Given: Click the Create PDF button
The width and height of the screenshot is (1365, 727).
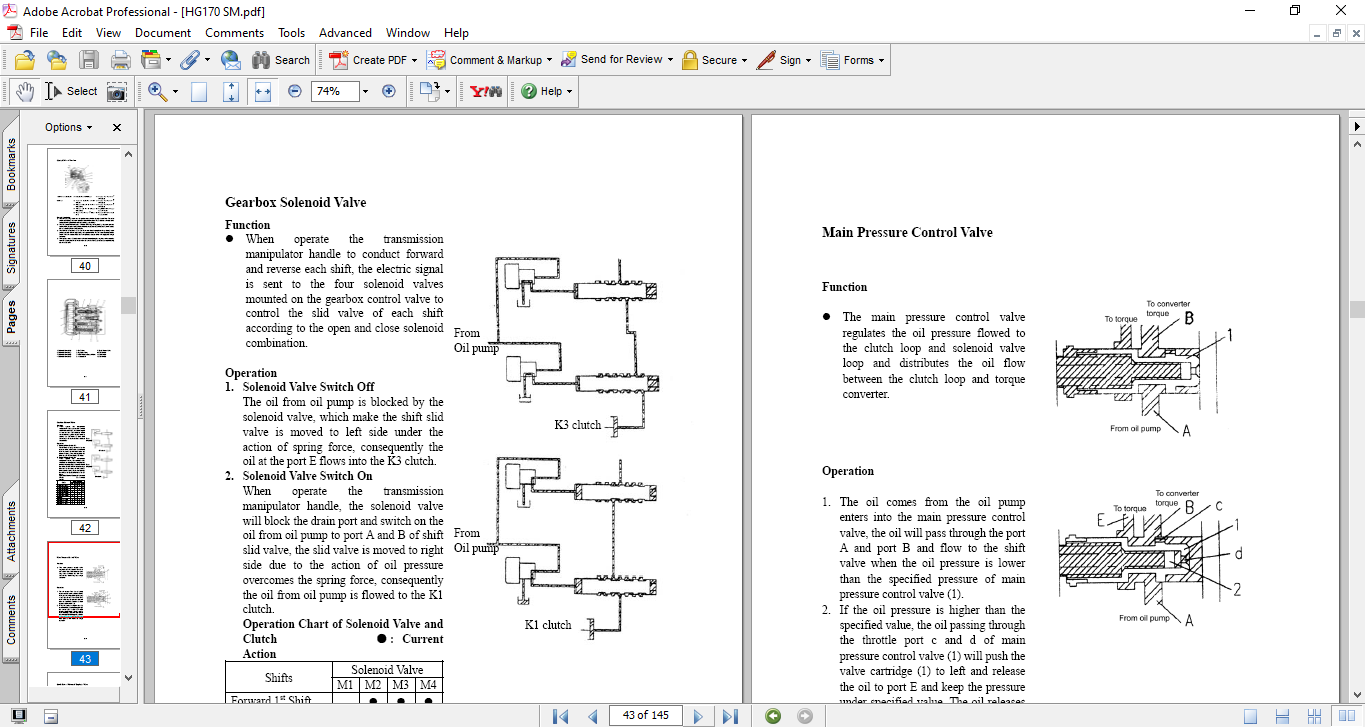Looking at the screenshot, I should coord(369,60).
